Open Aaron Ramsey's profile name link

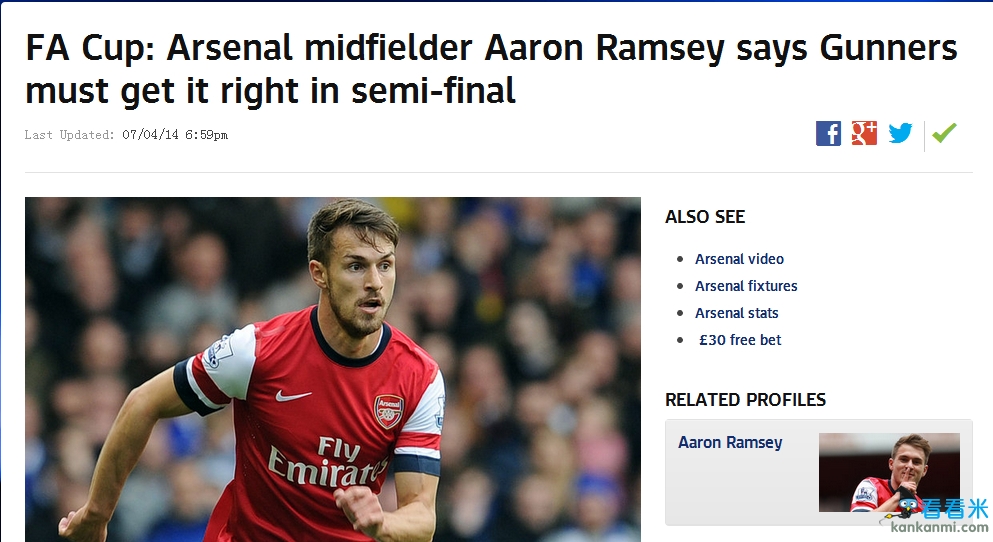(730, 442)
